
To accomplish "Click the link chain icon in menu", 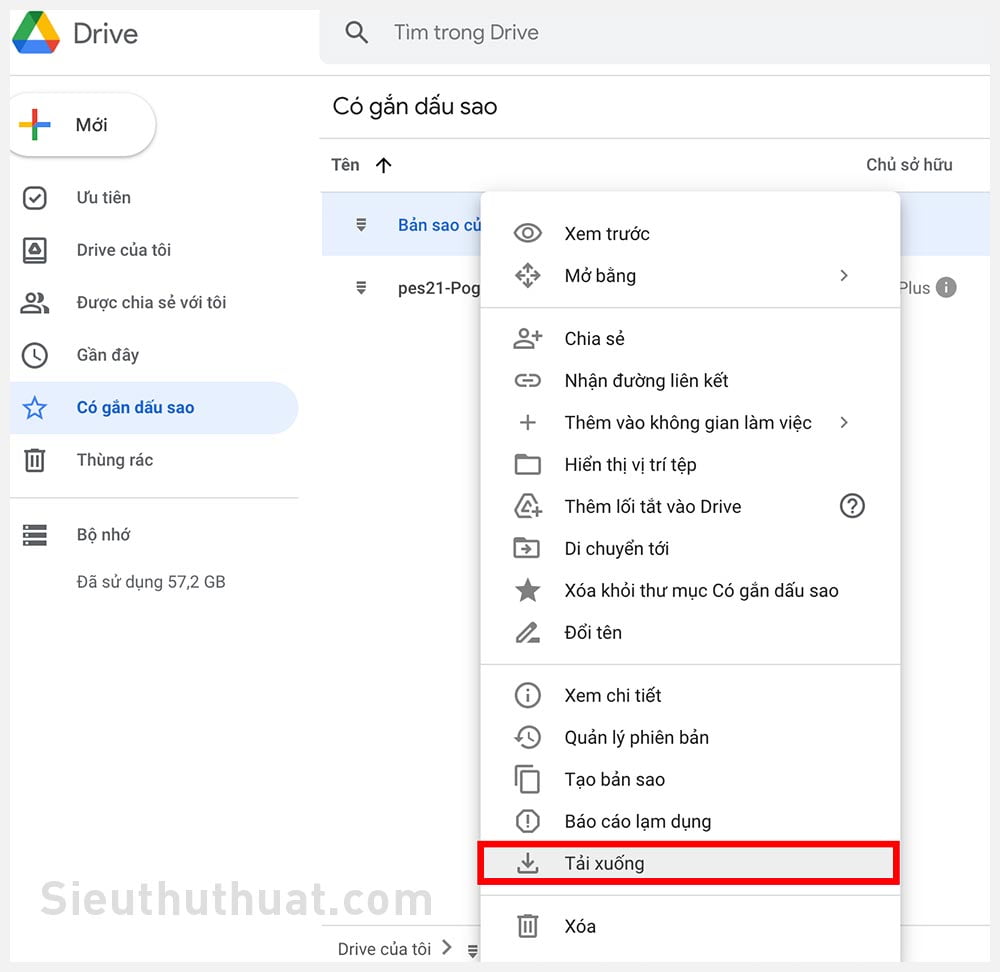I will (x=527, y=381).
